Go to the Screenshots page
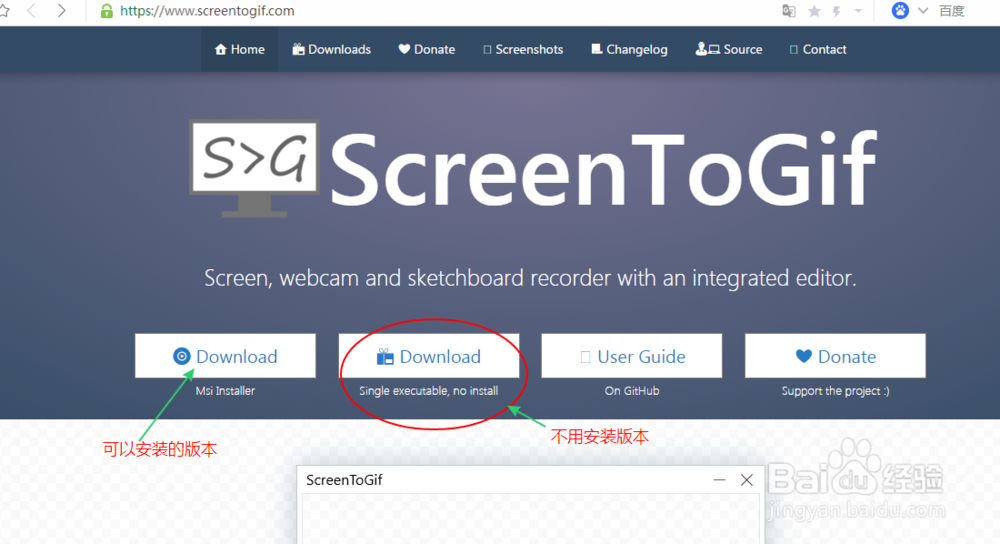 click(x=523, y=49)
